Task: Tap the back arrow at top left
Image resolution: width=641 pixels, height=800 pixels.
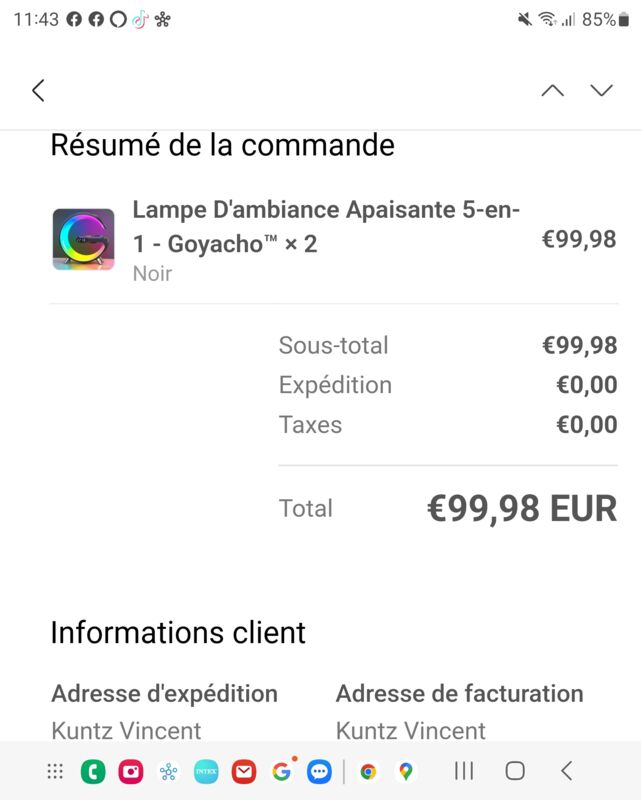Action: point(38,91)
